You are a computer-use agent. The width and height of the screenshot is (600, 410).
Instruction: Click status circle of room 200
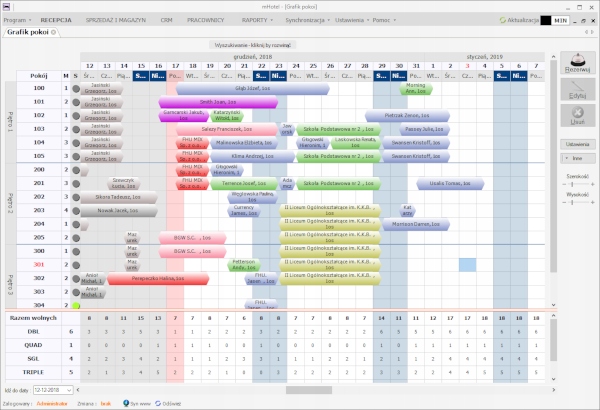[x=76, y=170]
